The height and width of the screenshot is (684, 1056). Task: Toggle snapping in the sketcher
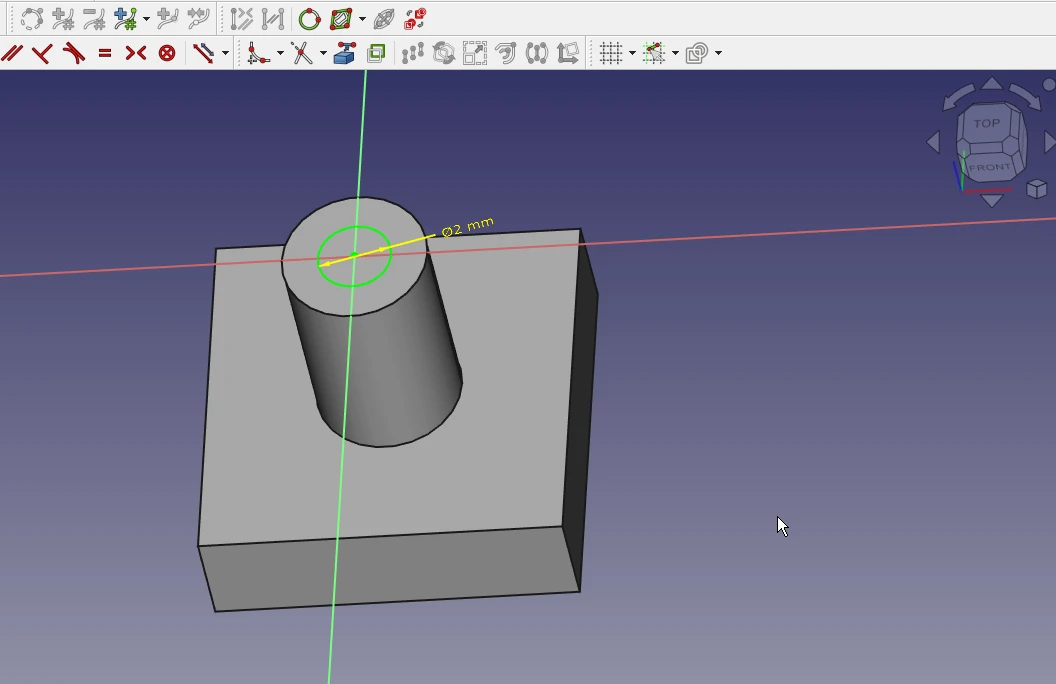click(654, 53)
